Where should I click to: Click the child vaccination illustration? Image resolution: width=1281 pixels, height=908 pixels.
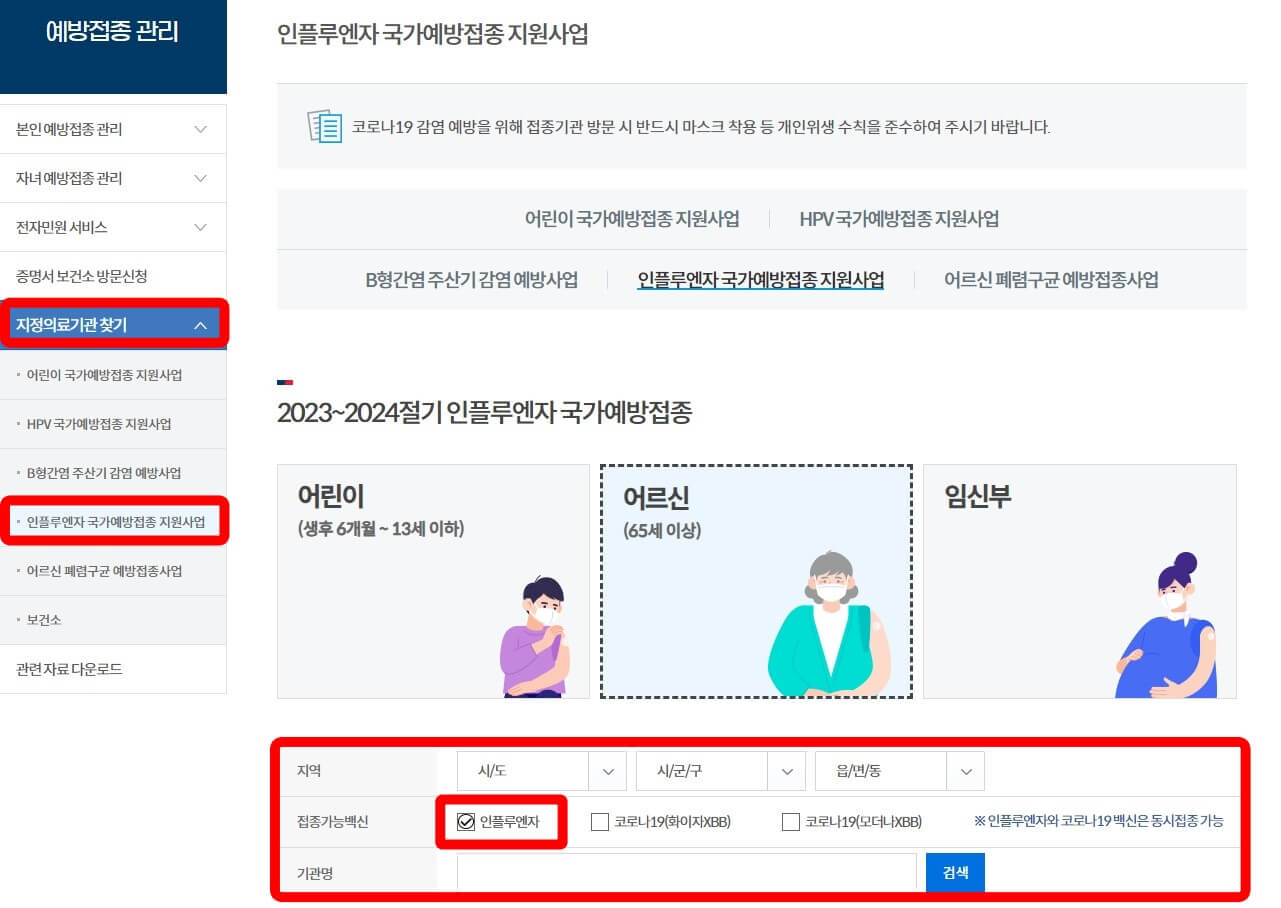534,637
